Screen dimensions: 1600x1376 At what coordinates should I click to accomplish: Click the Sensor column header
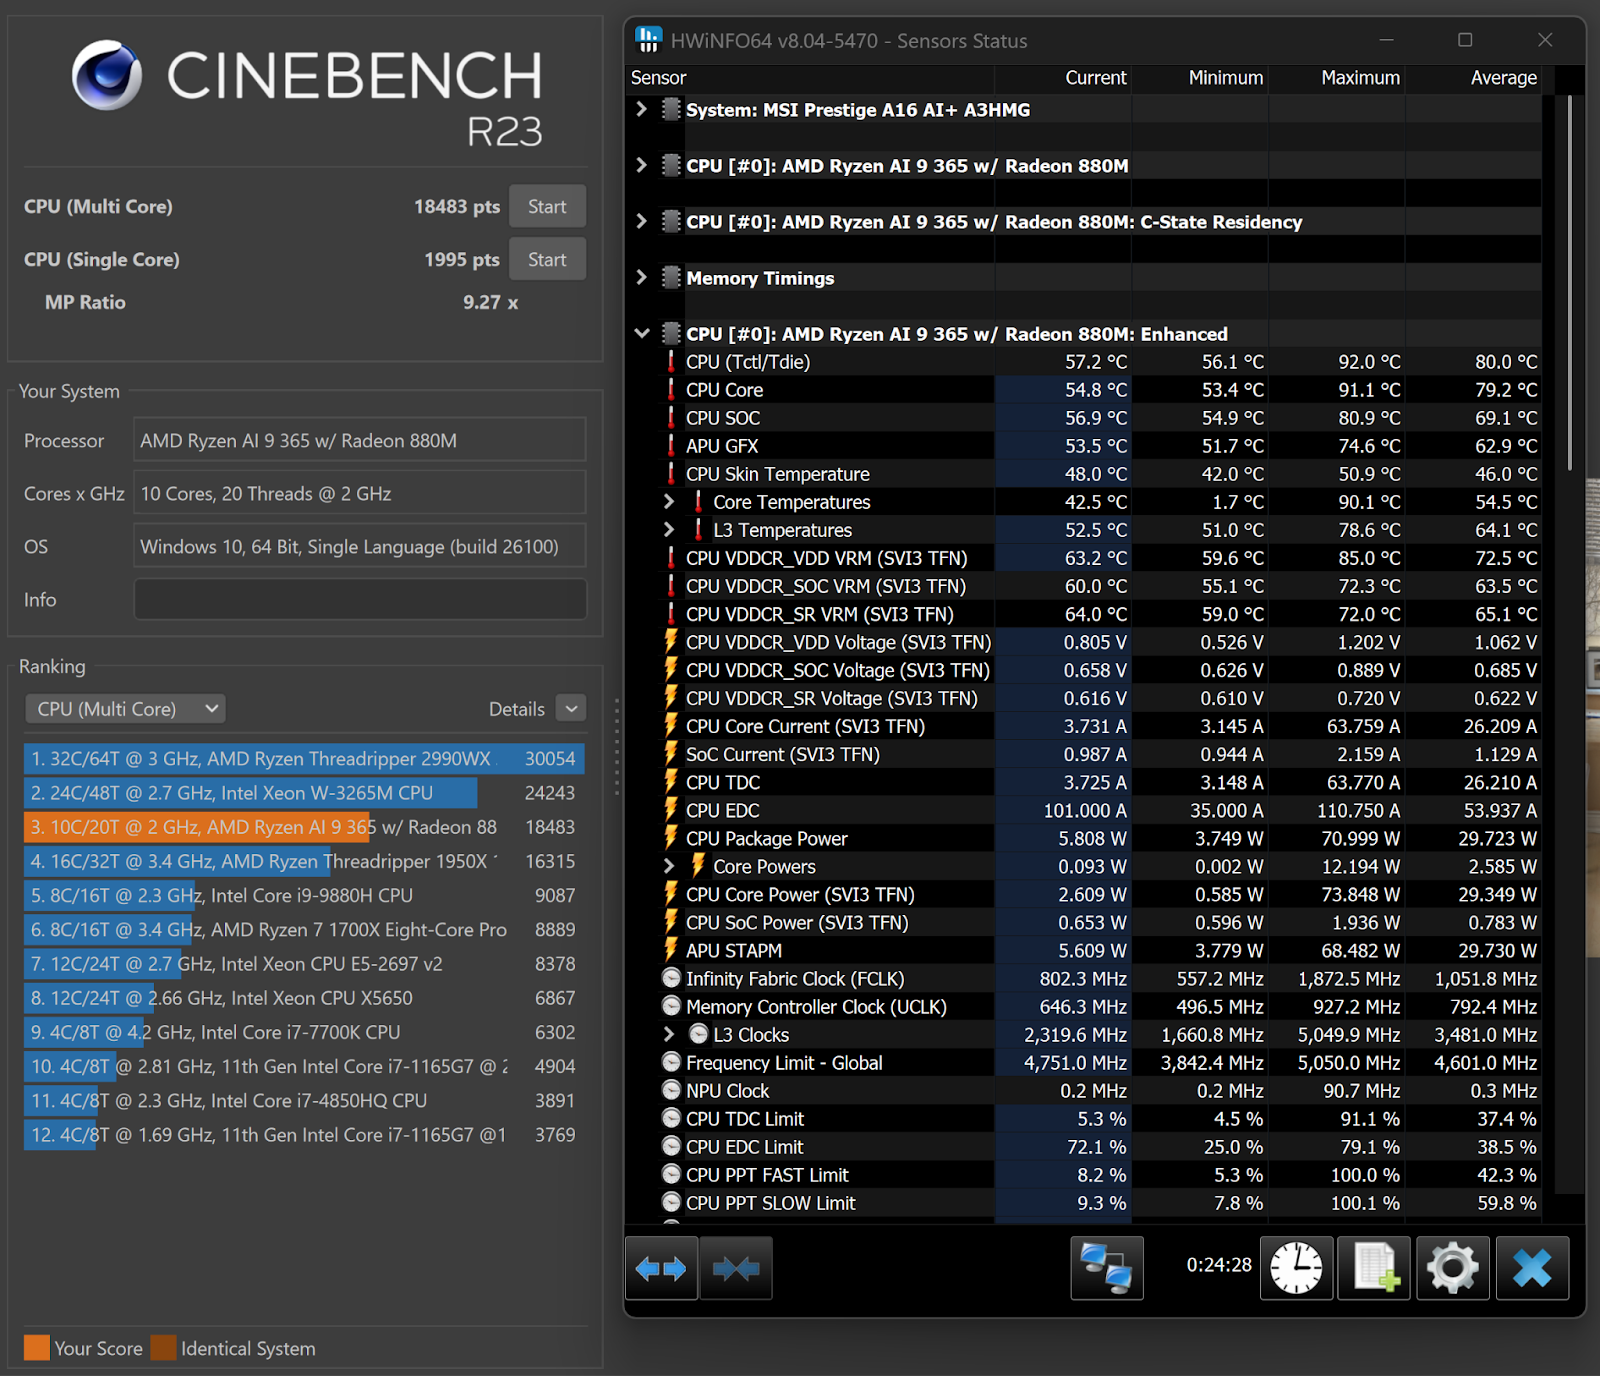tap(810, 78)
